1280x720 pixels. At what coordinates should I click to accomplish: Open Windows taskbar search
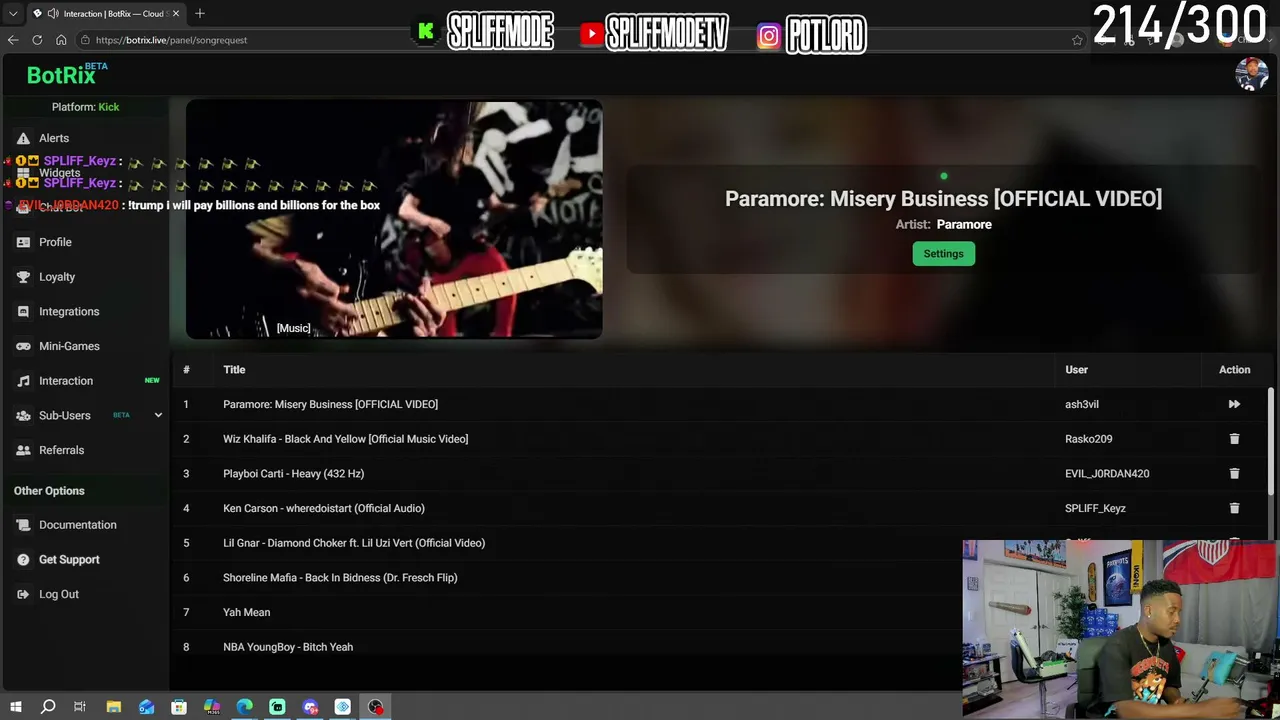48,707
